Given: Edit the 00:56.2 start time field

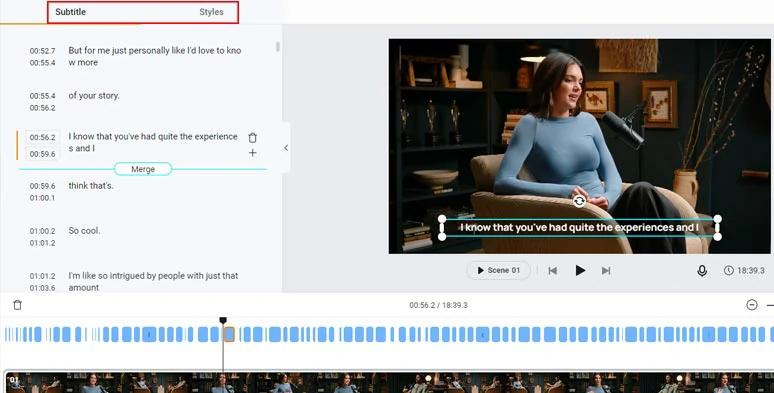Looking at the screenshot, I should pyautogui.click(x=42, y=137).
